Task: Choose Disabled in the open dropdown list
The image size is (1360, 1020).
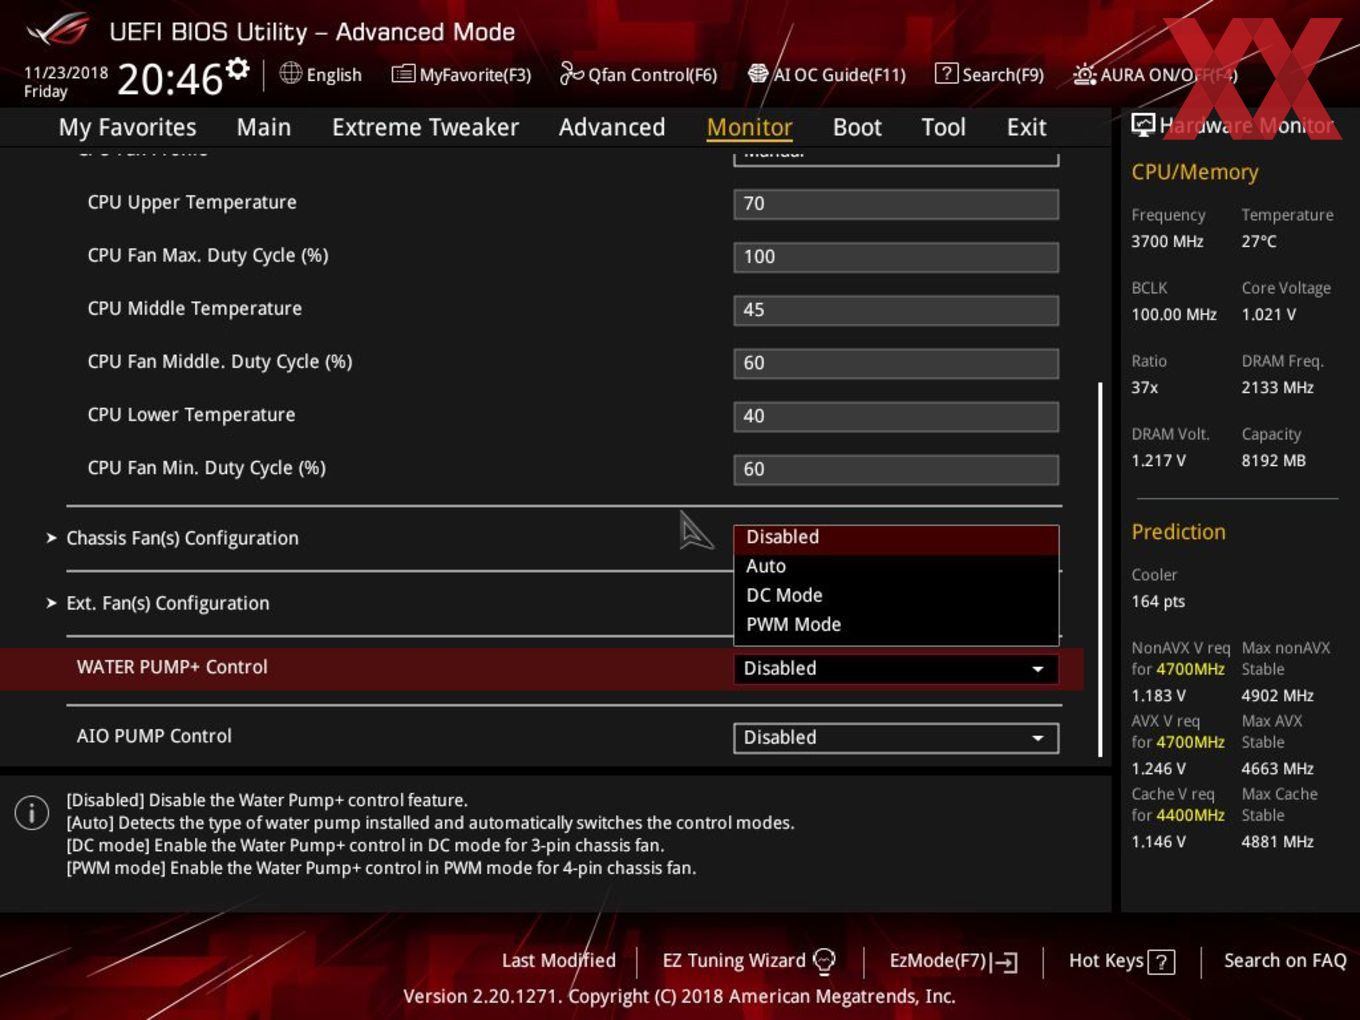Action: (896, 538)
